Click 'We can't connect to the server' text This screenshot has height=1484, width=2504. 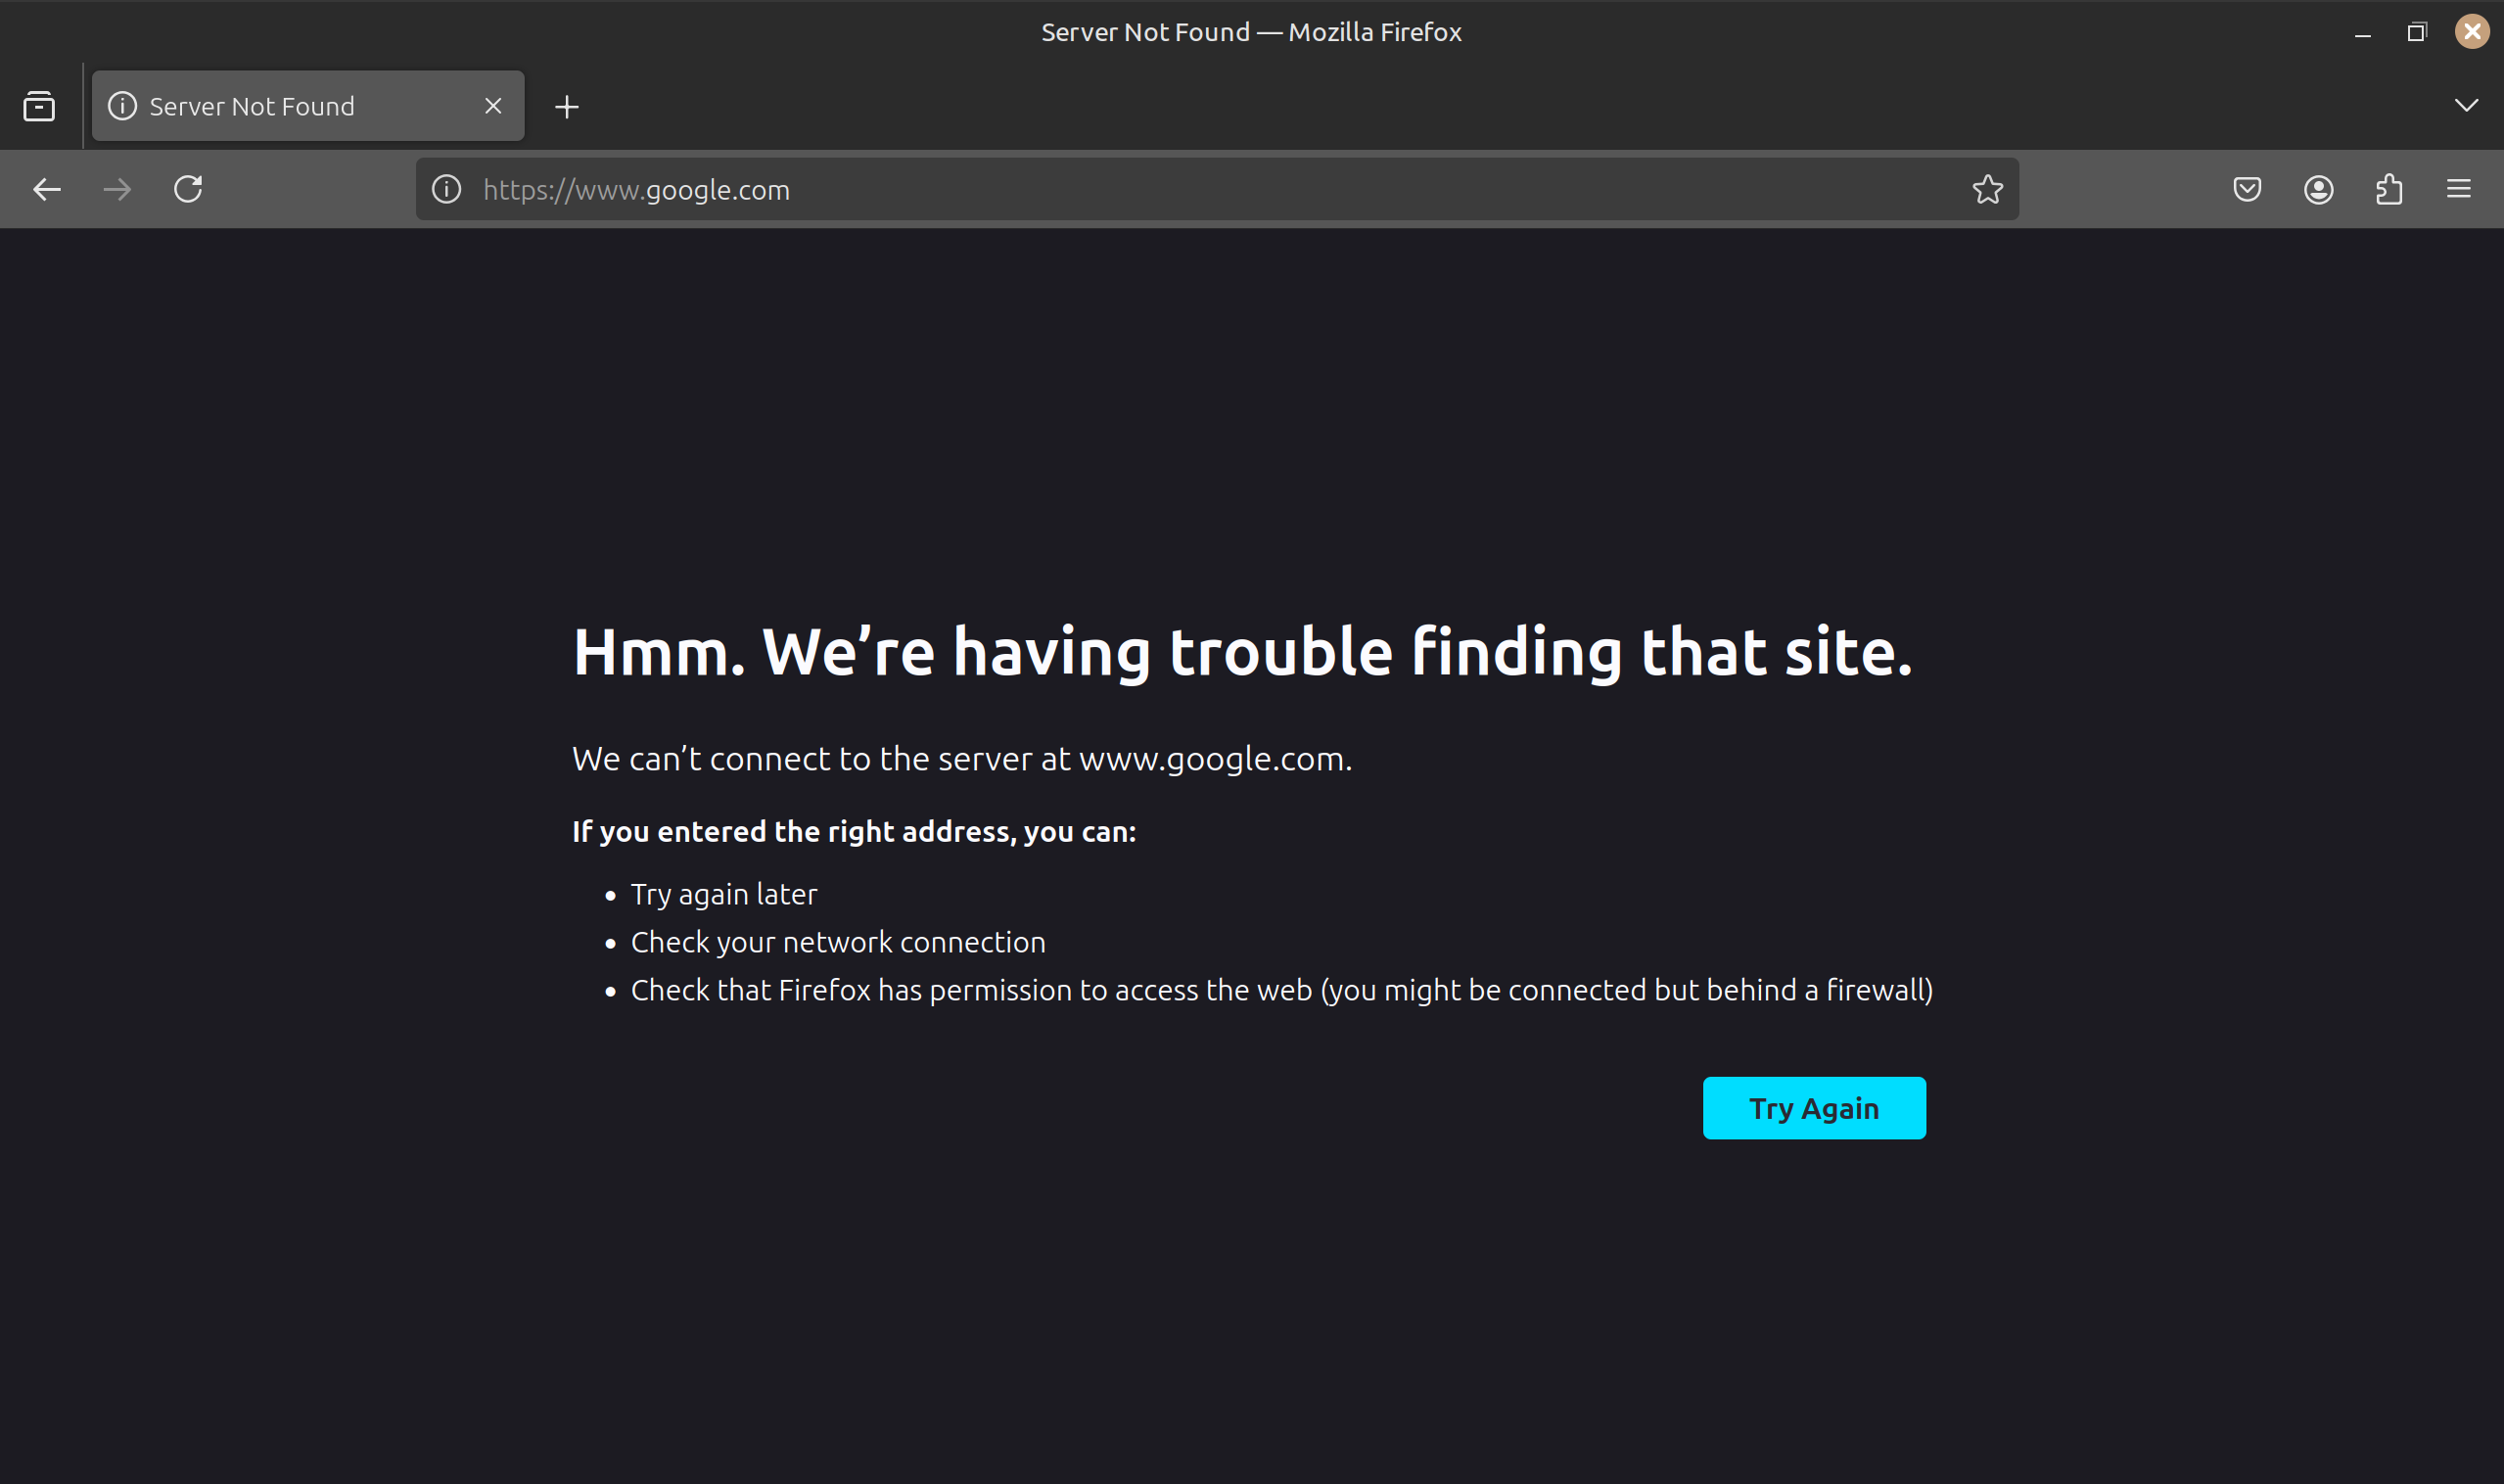(962, 759)
